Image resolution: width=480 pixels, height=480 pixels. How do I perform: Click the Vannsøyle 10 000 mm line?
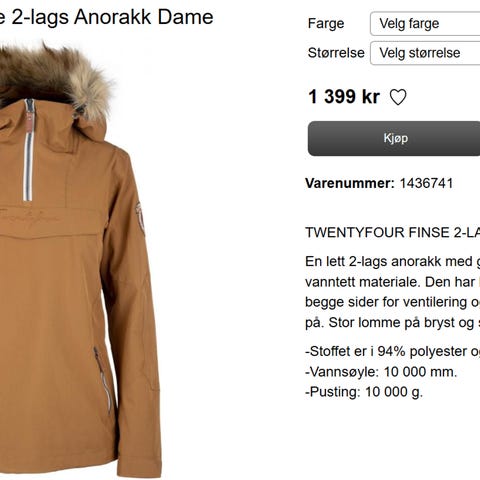click(381, 372)
